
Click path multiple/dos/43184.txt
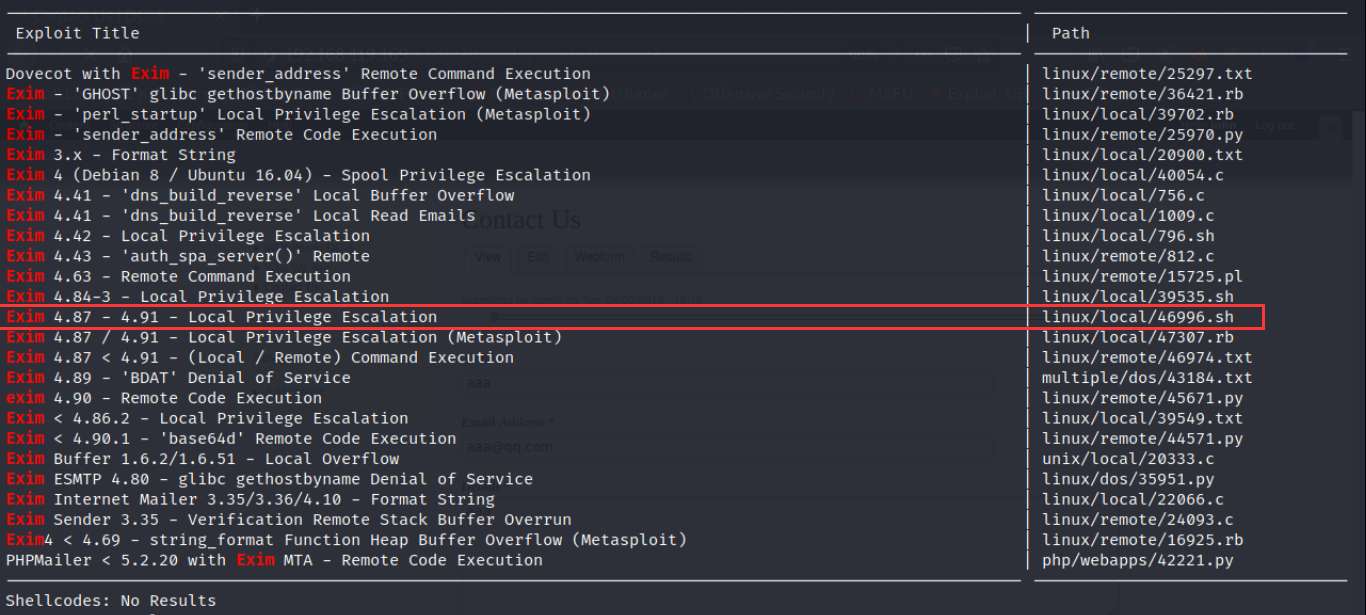click(1147, 378)
